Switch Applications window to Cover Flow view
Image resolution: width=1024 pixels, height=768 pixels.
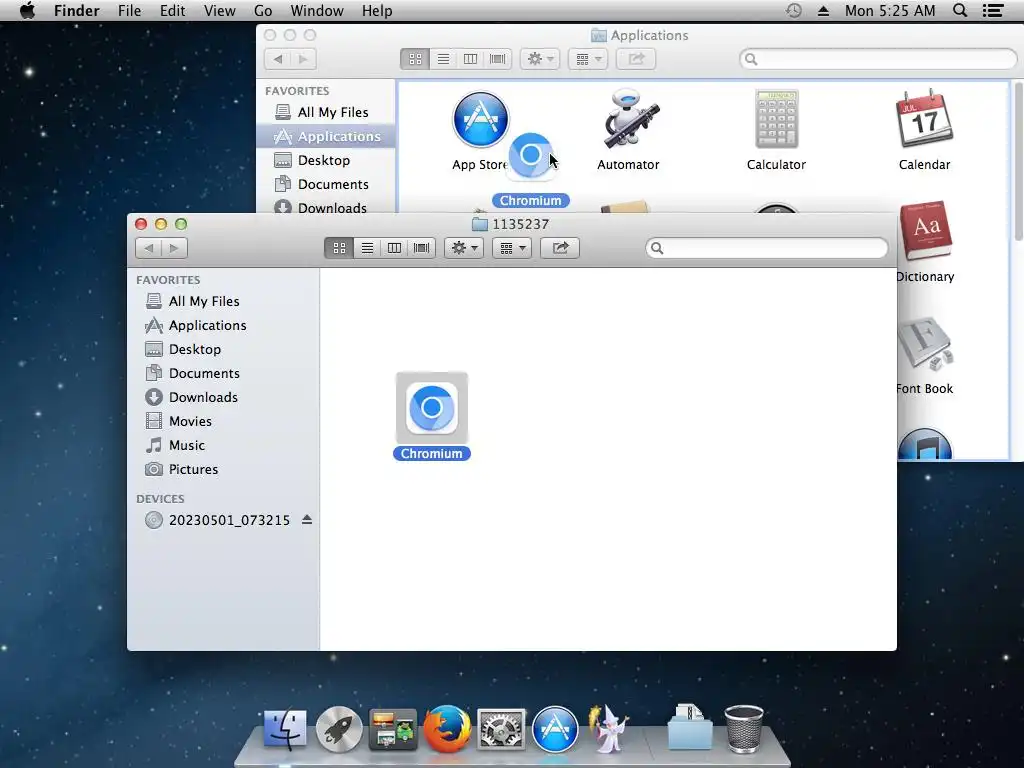498,59
